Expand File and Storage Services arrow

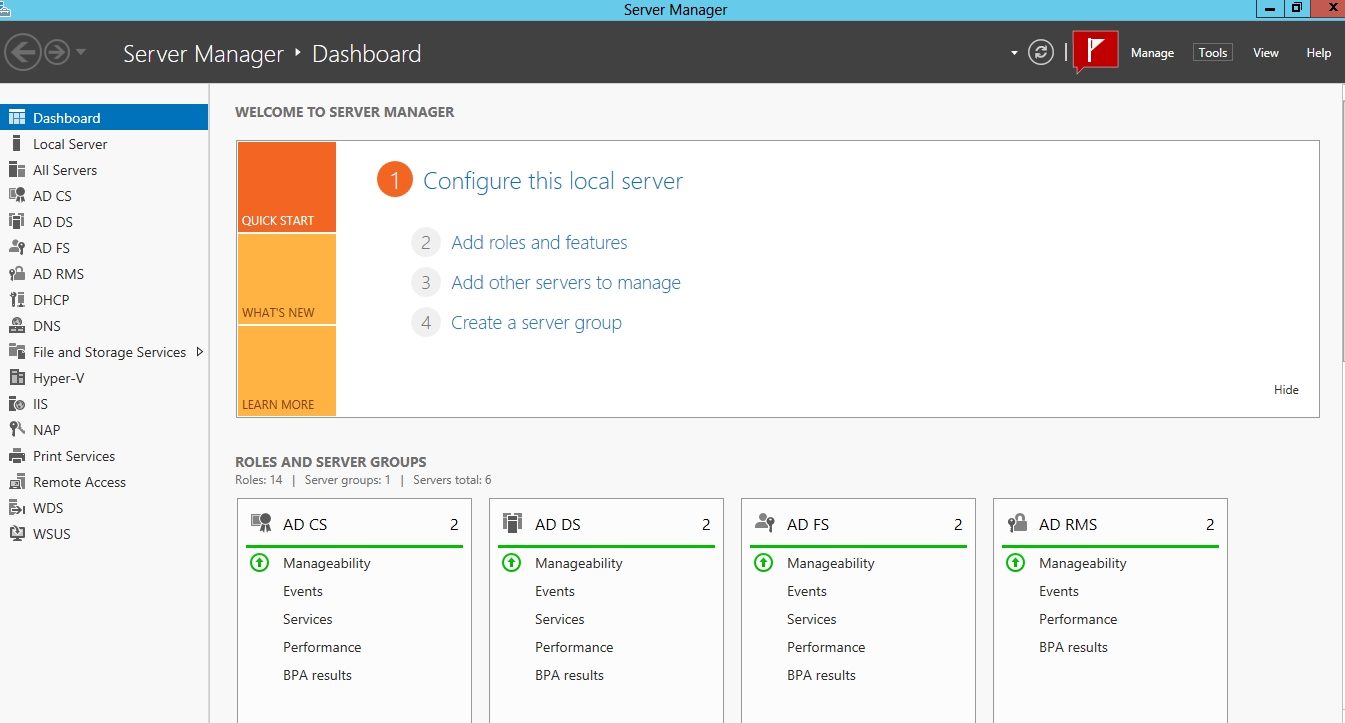(x=200, y=352)
